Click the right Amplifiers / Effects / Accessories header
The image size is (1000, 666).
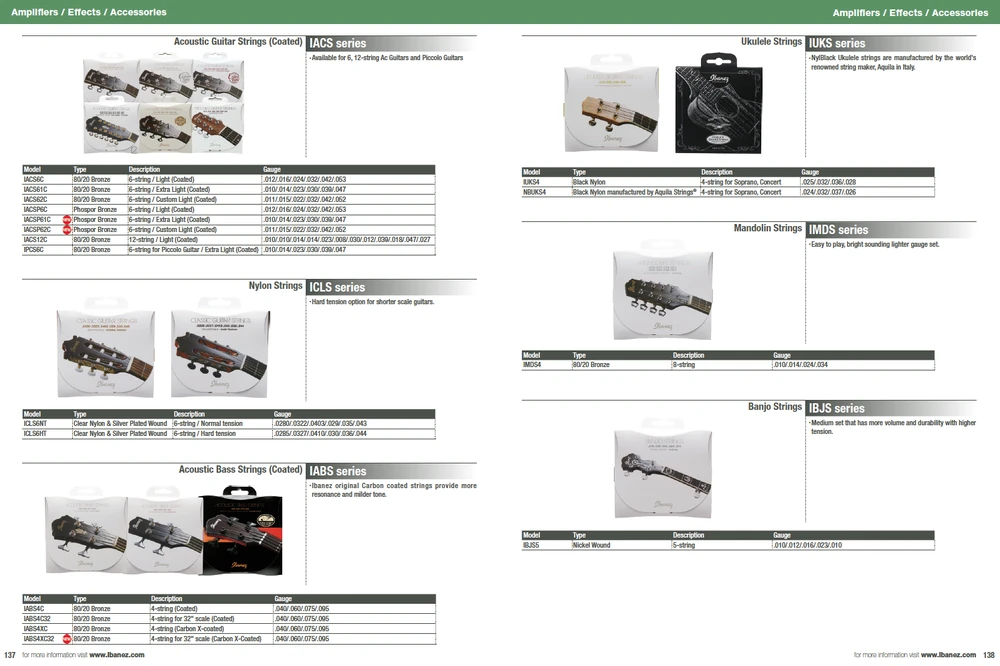pos(910,13)
